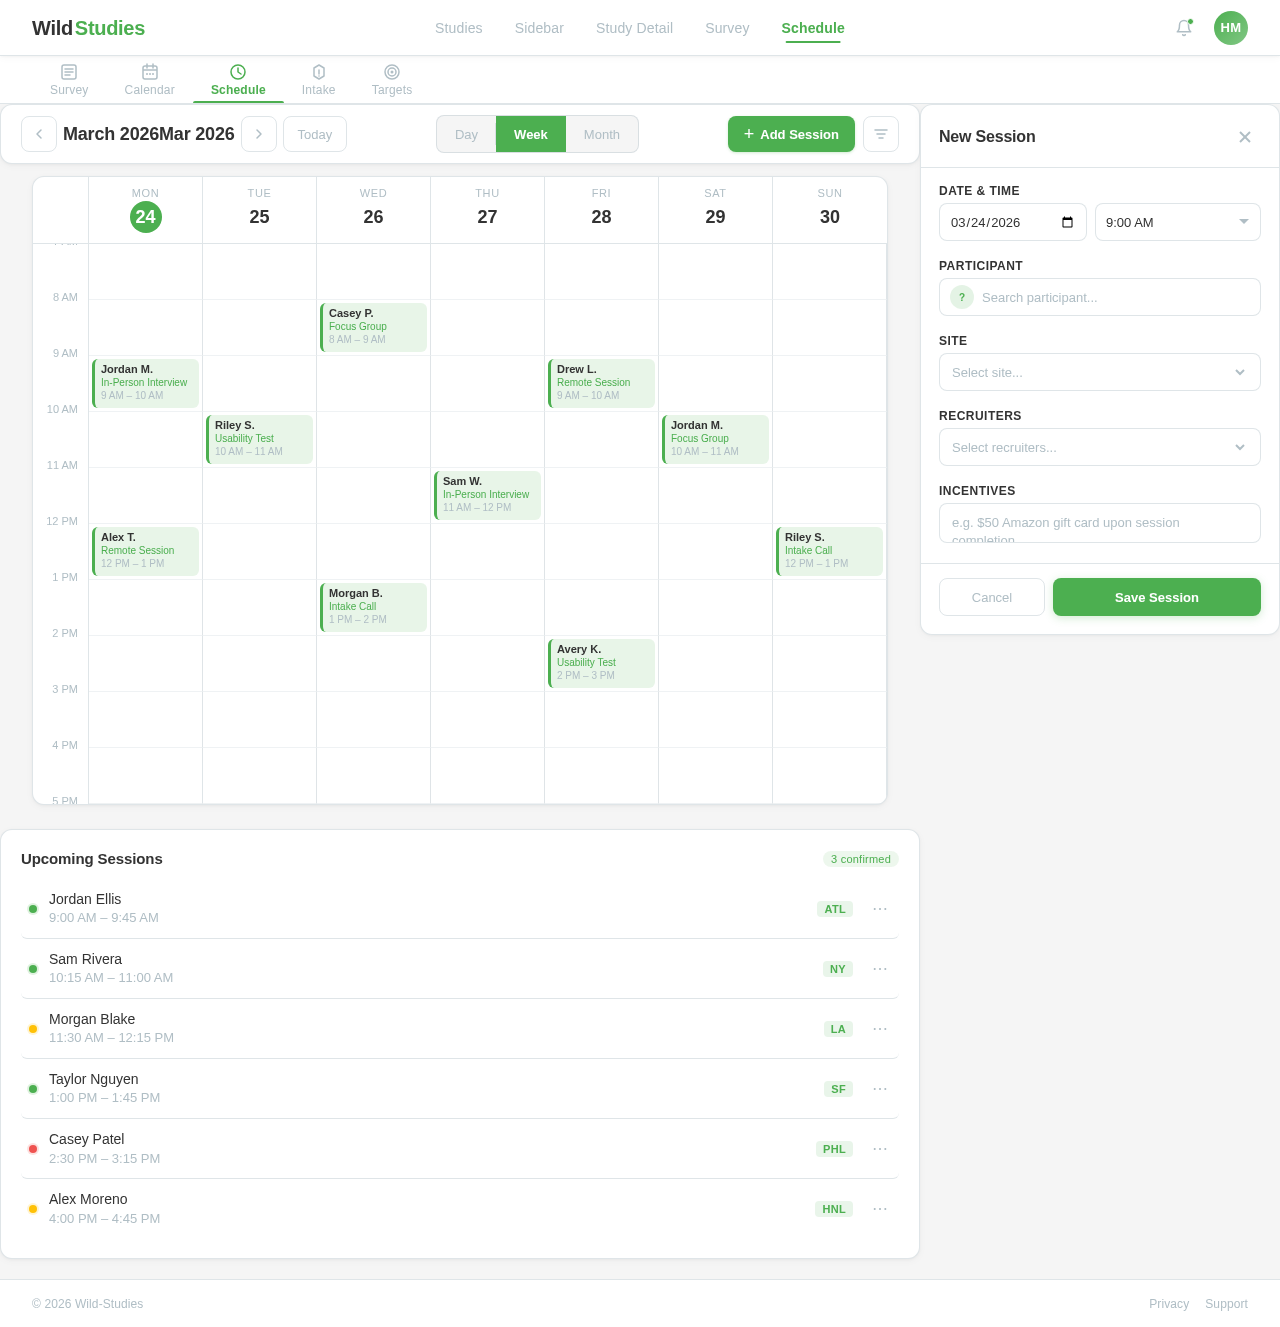
Task: Click the Targets icon
Action: [x=391, y=72]
